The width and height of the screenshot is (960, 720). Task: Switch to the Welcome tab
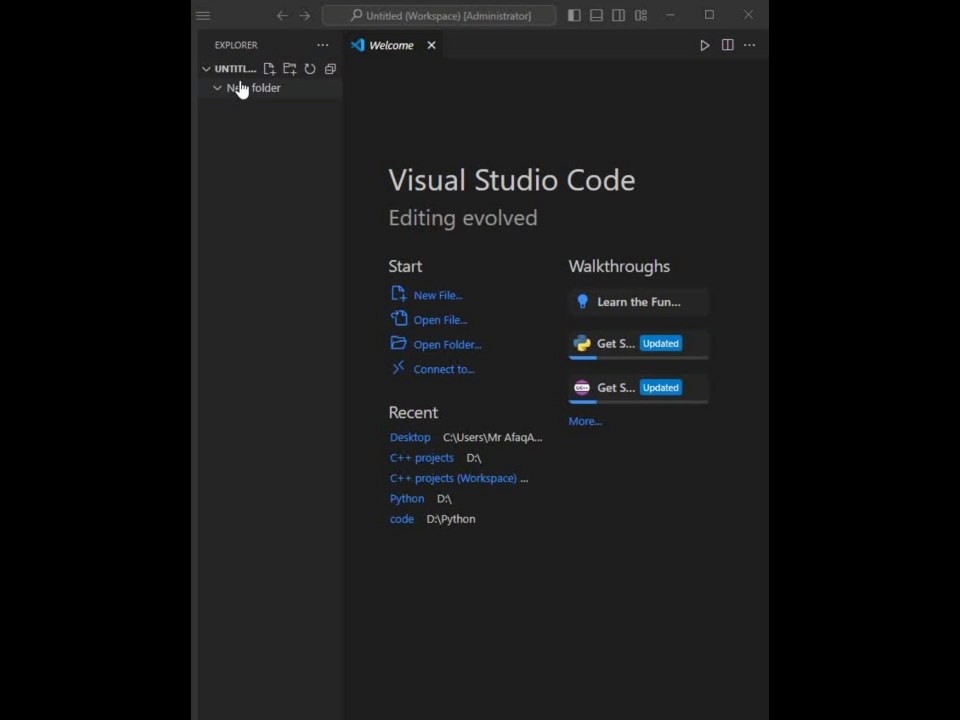point(391,45)
